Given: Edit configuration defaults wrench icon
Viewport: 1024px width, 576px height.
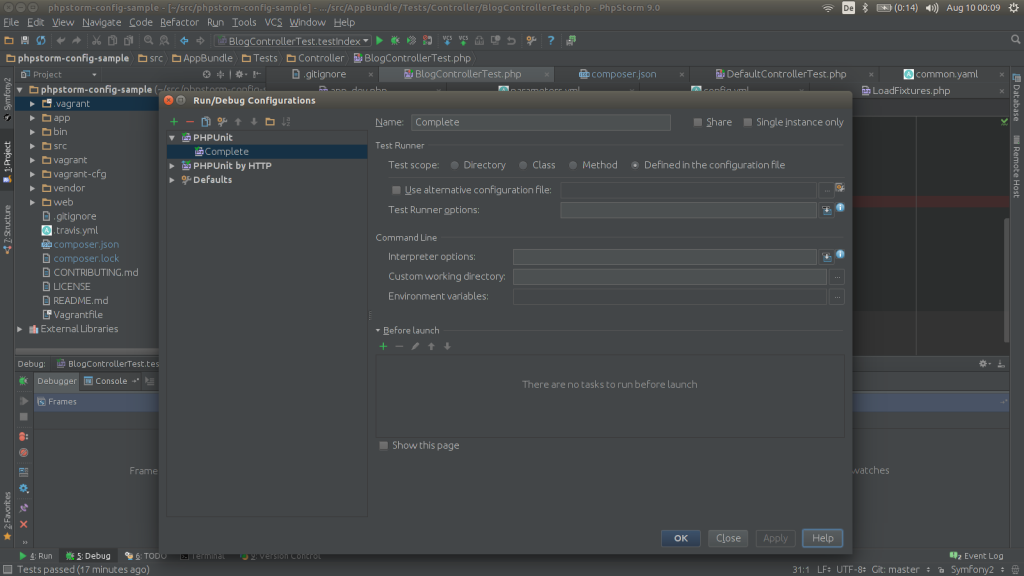Looking at the screenshot, I should tap(222, 121).
